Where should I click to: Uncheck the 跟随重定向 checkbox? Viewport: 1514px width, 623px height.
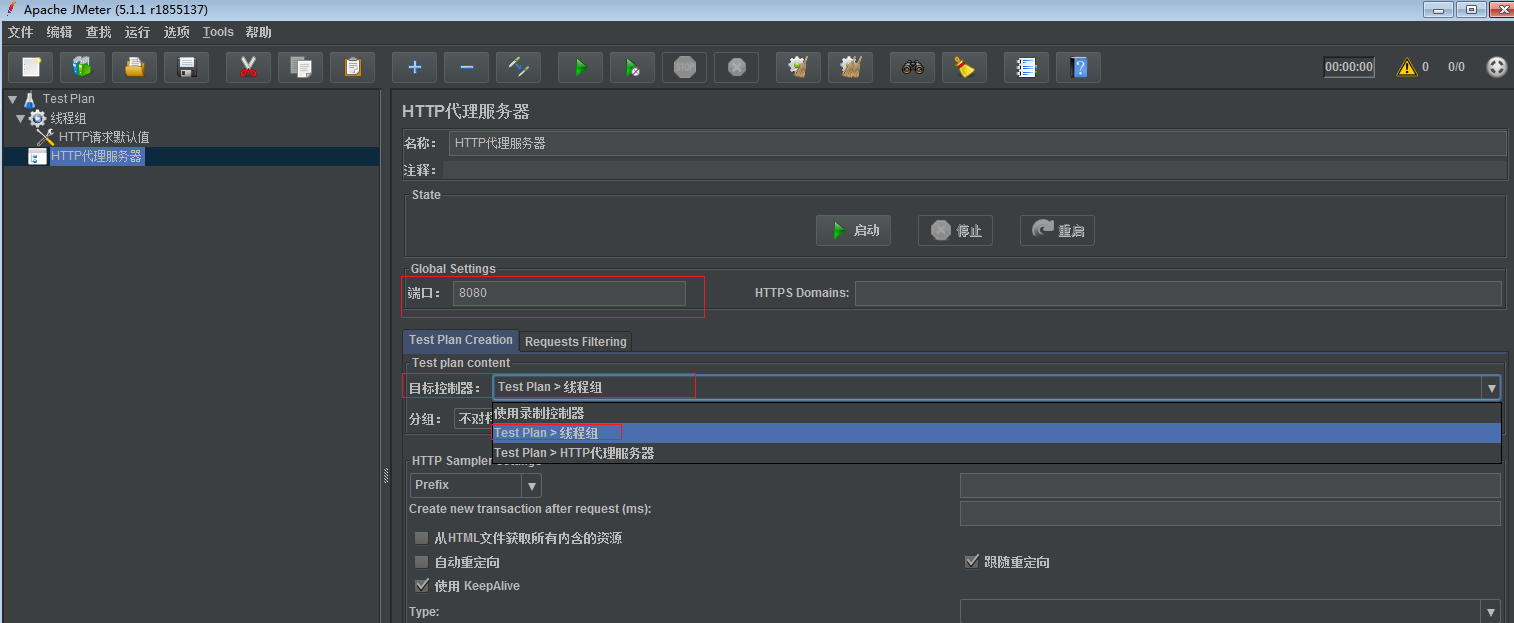(971, 562)
